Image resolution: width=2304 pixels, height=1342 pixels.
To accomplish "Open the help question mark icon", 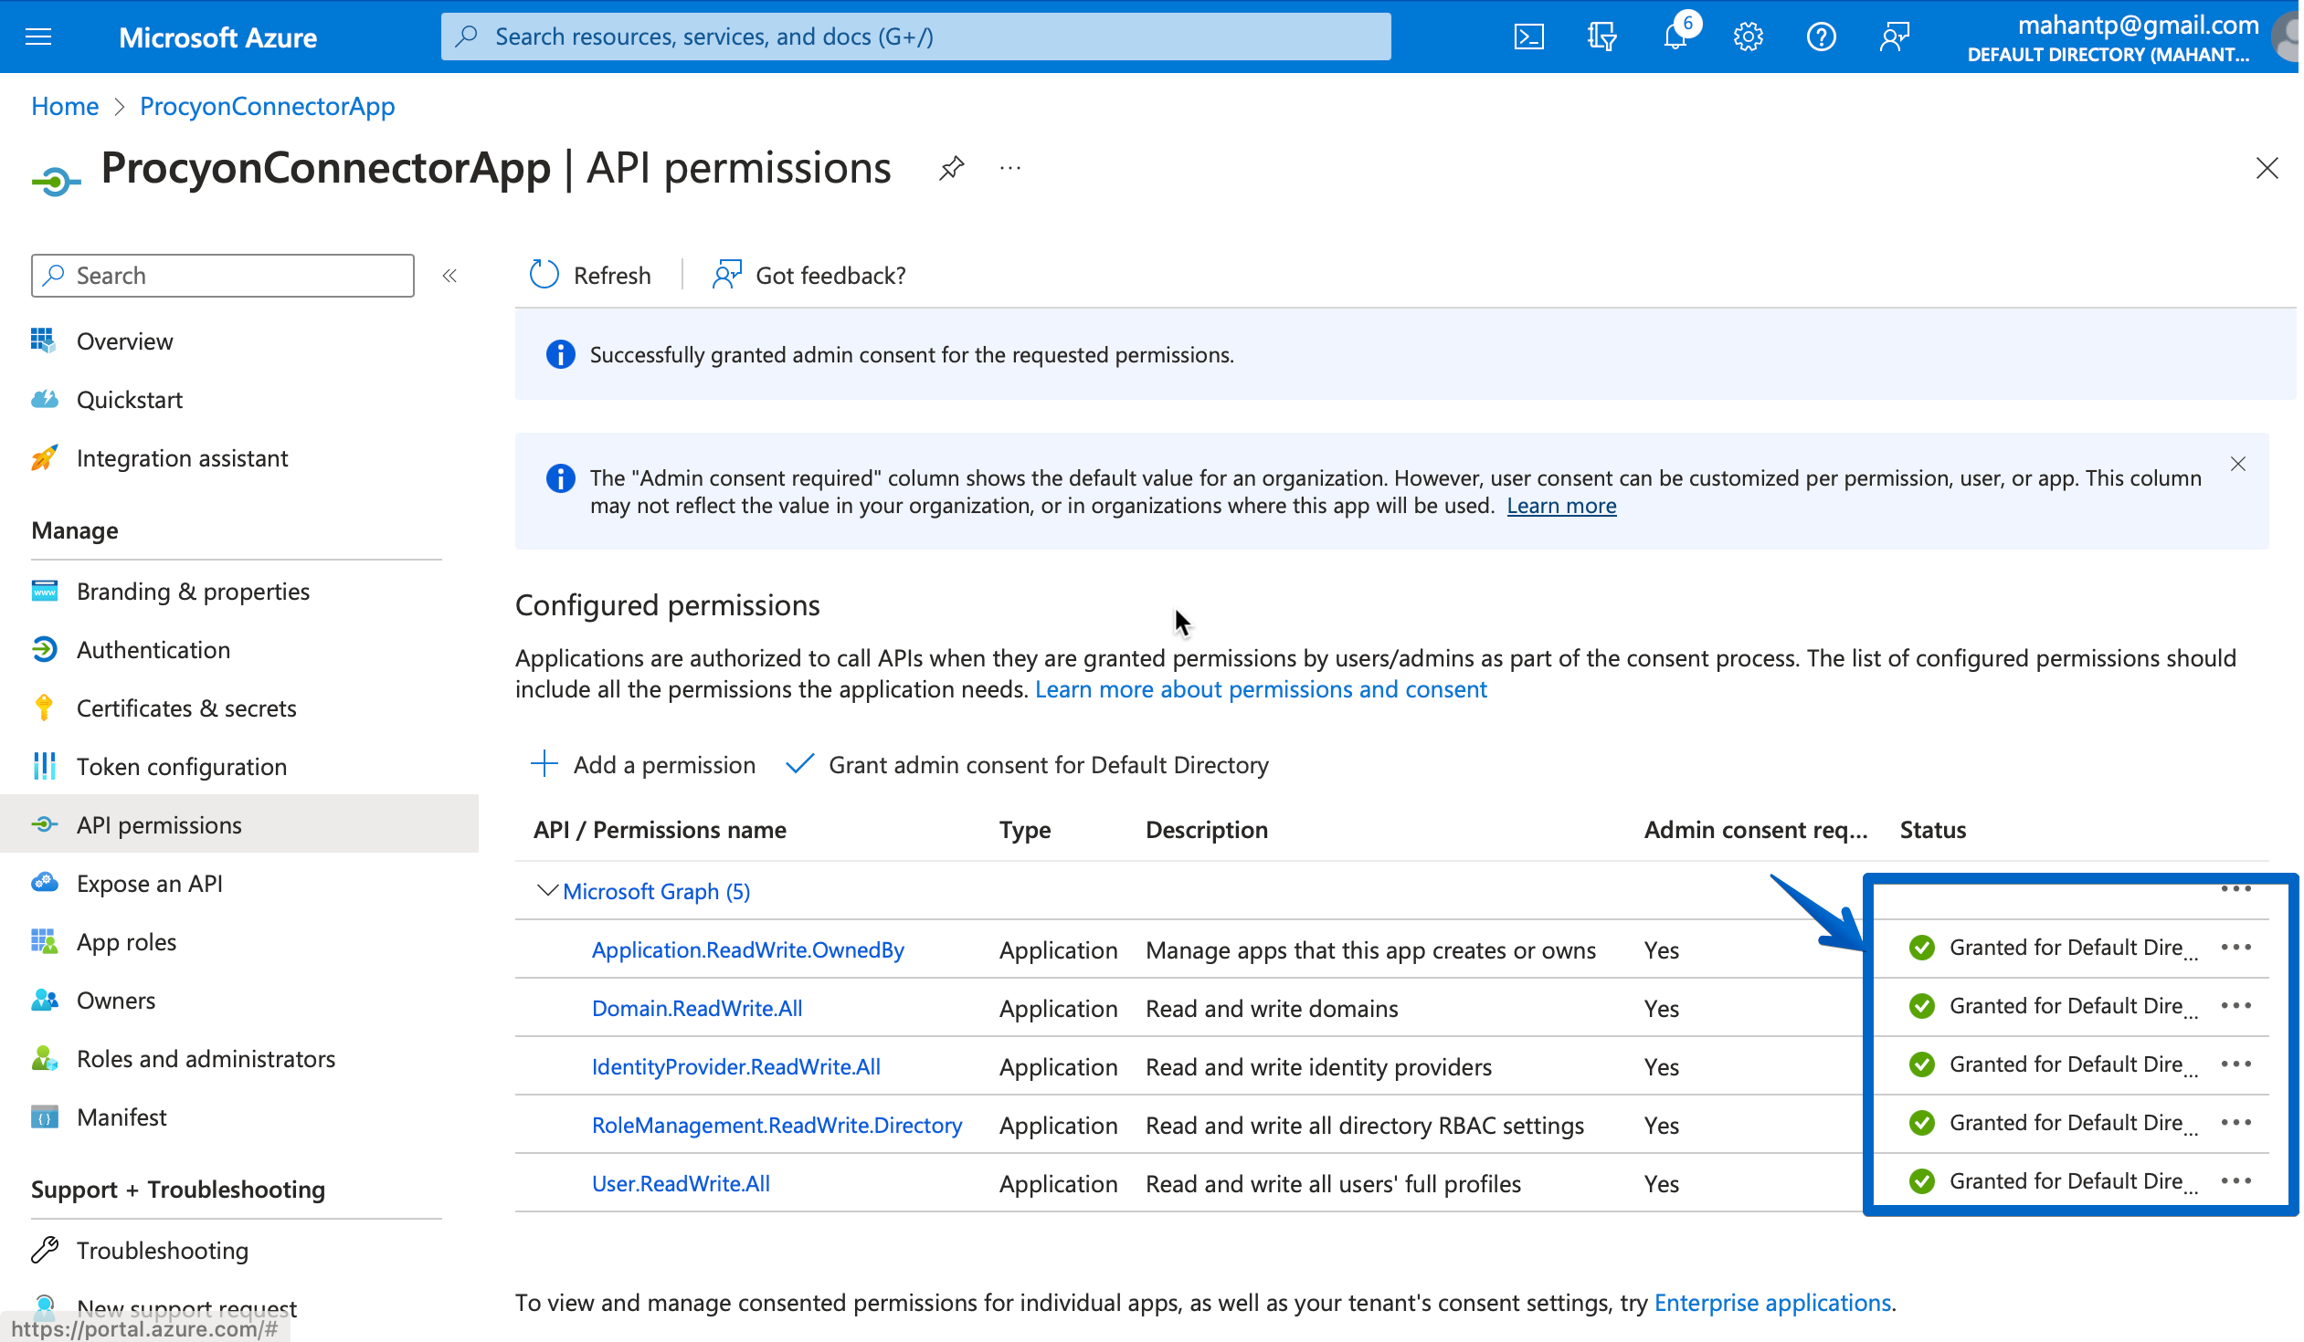I will coord(1821,36).
